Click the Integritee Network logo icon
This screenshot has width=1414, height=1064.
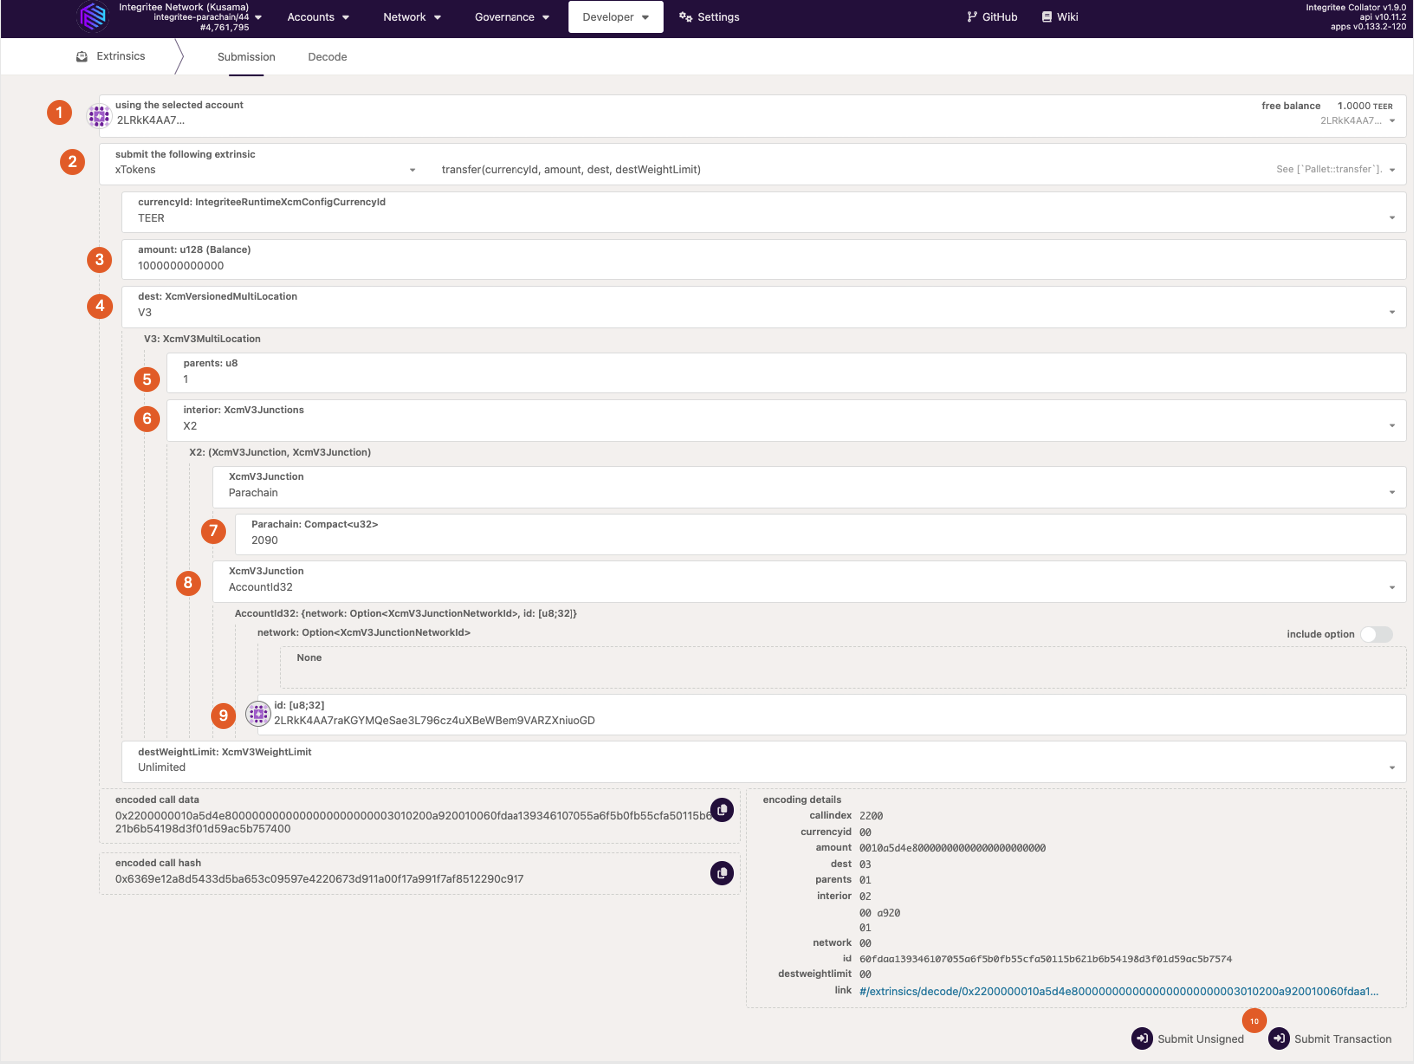tap(93, 17)
